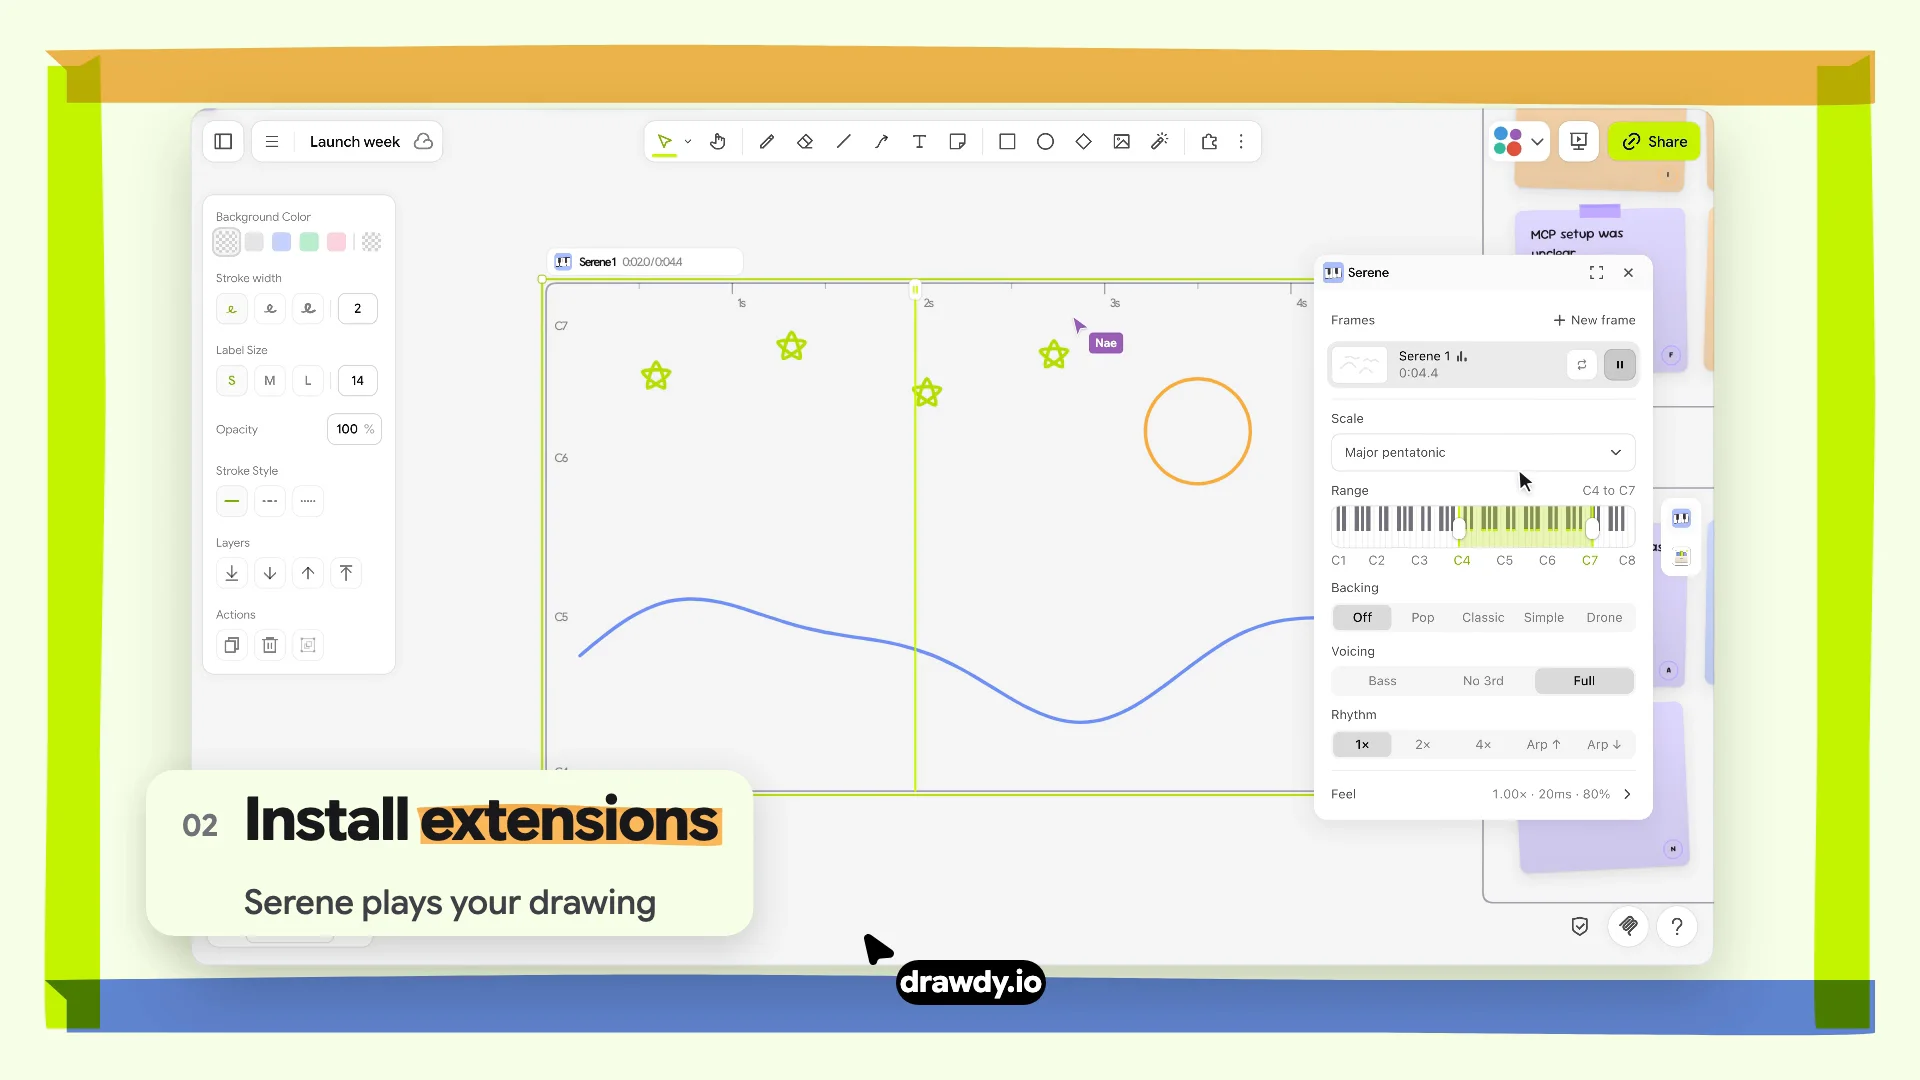Set Rhythm to Arp up
Image resolution: width=1920 pixels, height=1080 pixels.
[x=1543, y=745]
